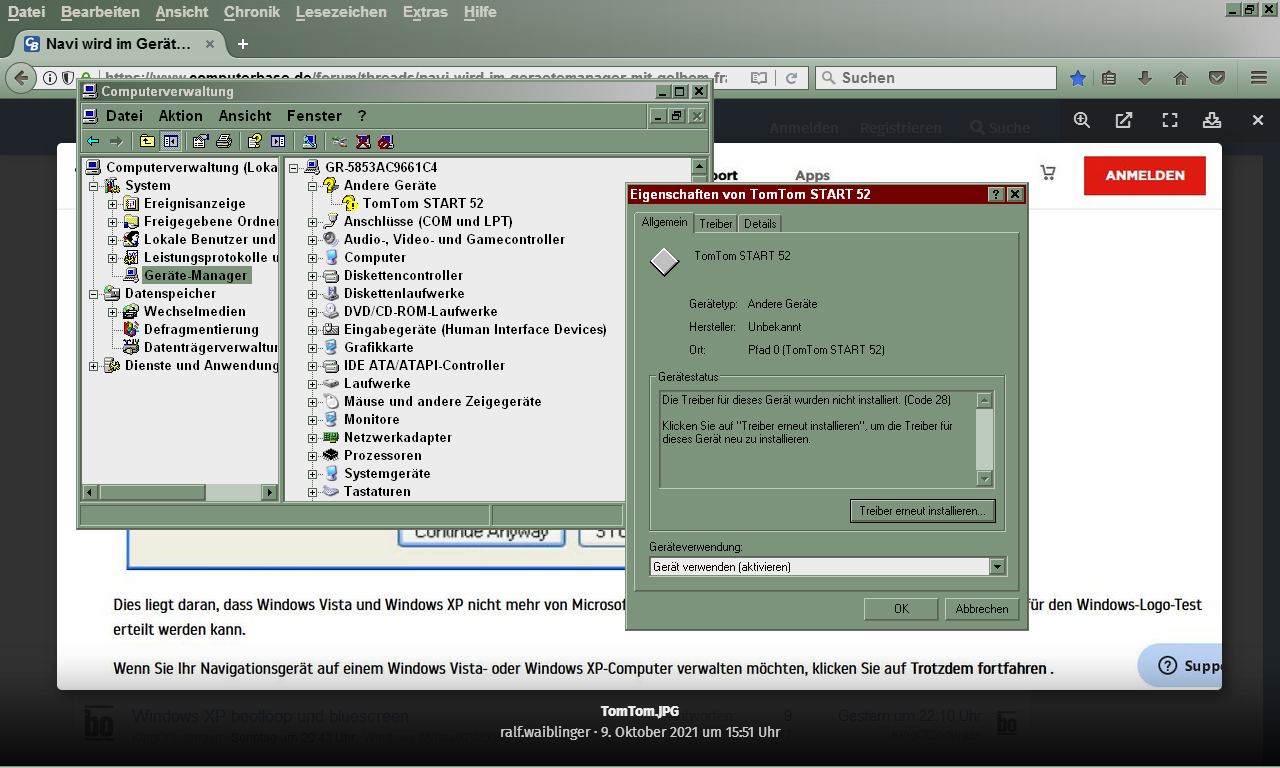Download the image using the lightbox download icon

pos(1212,120)
